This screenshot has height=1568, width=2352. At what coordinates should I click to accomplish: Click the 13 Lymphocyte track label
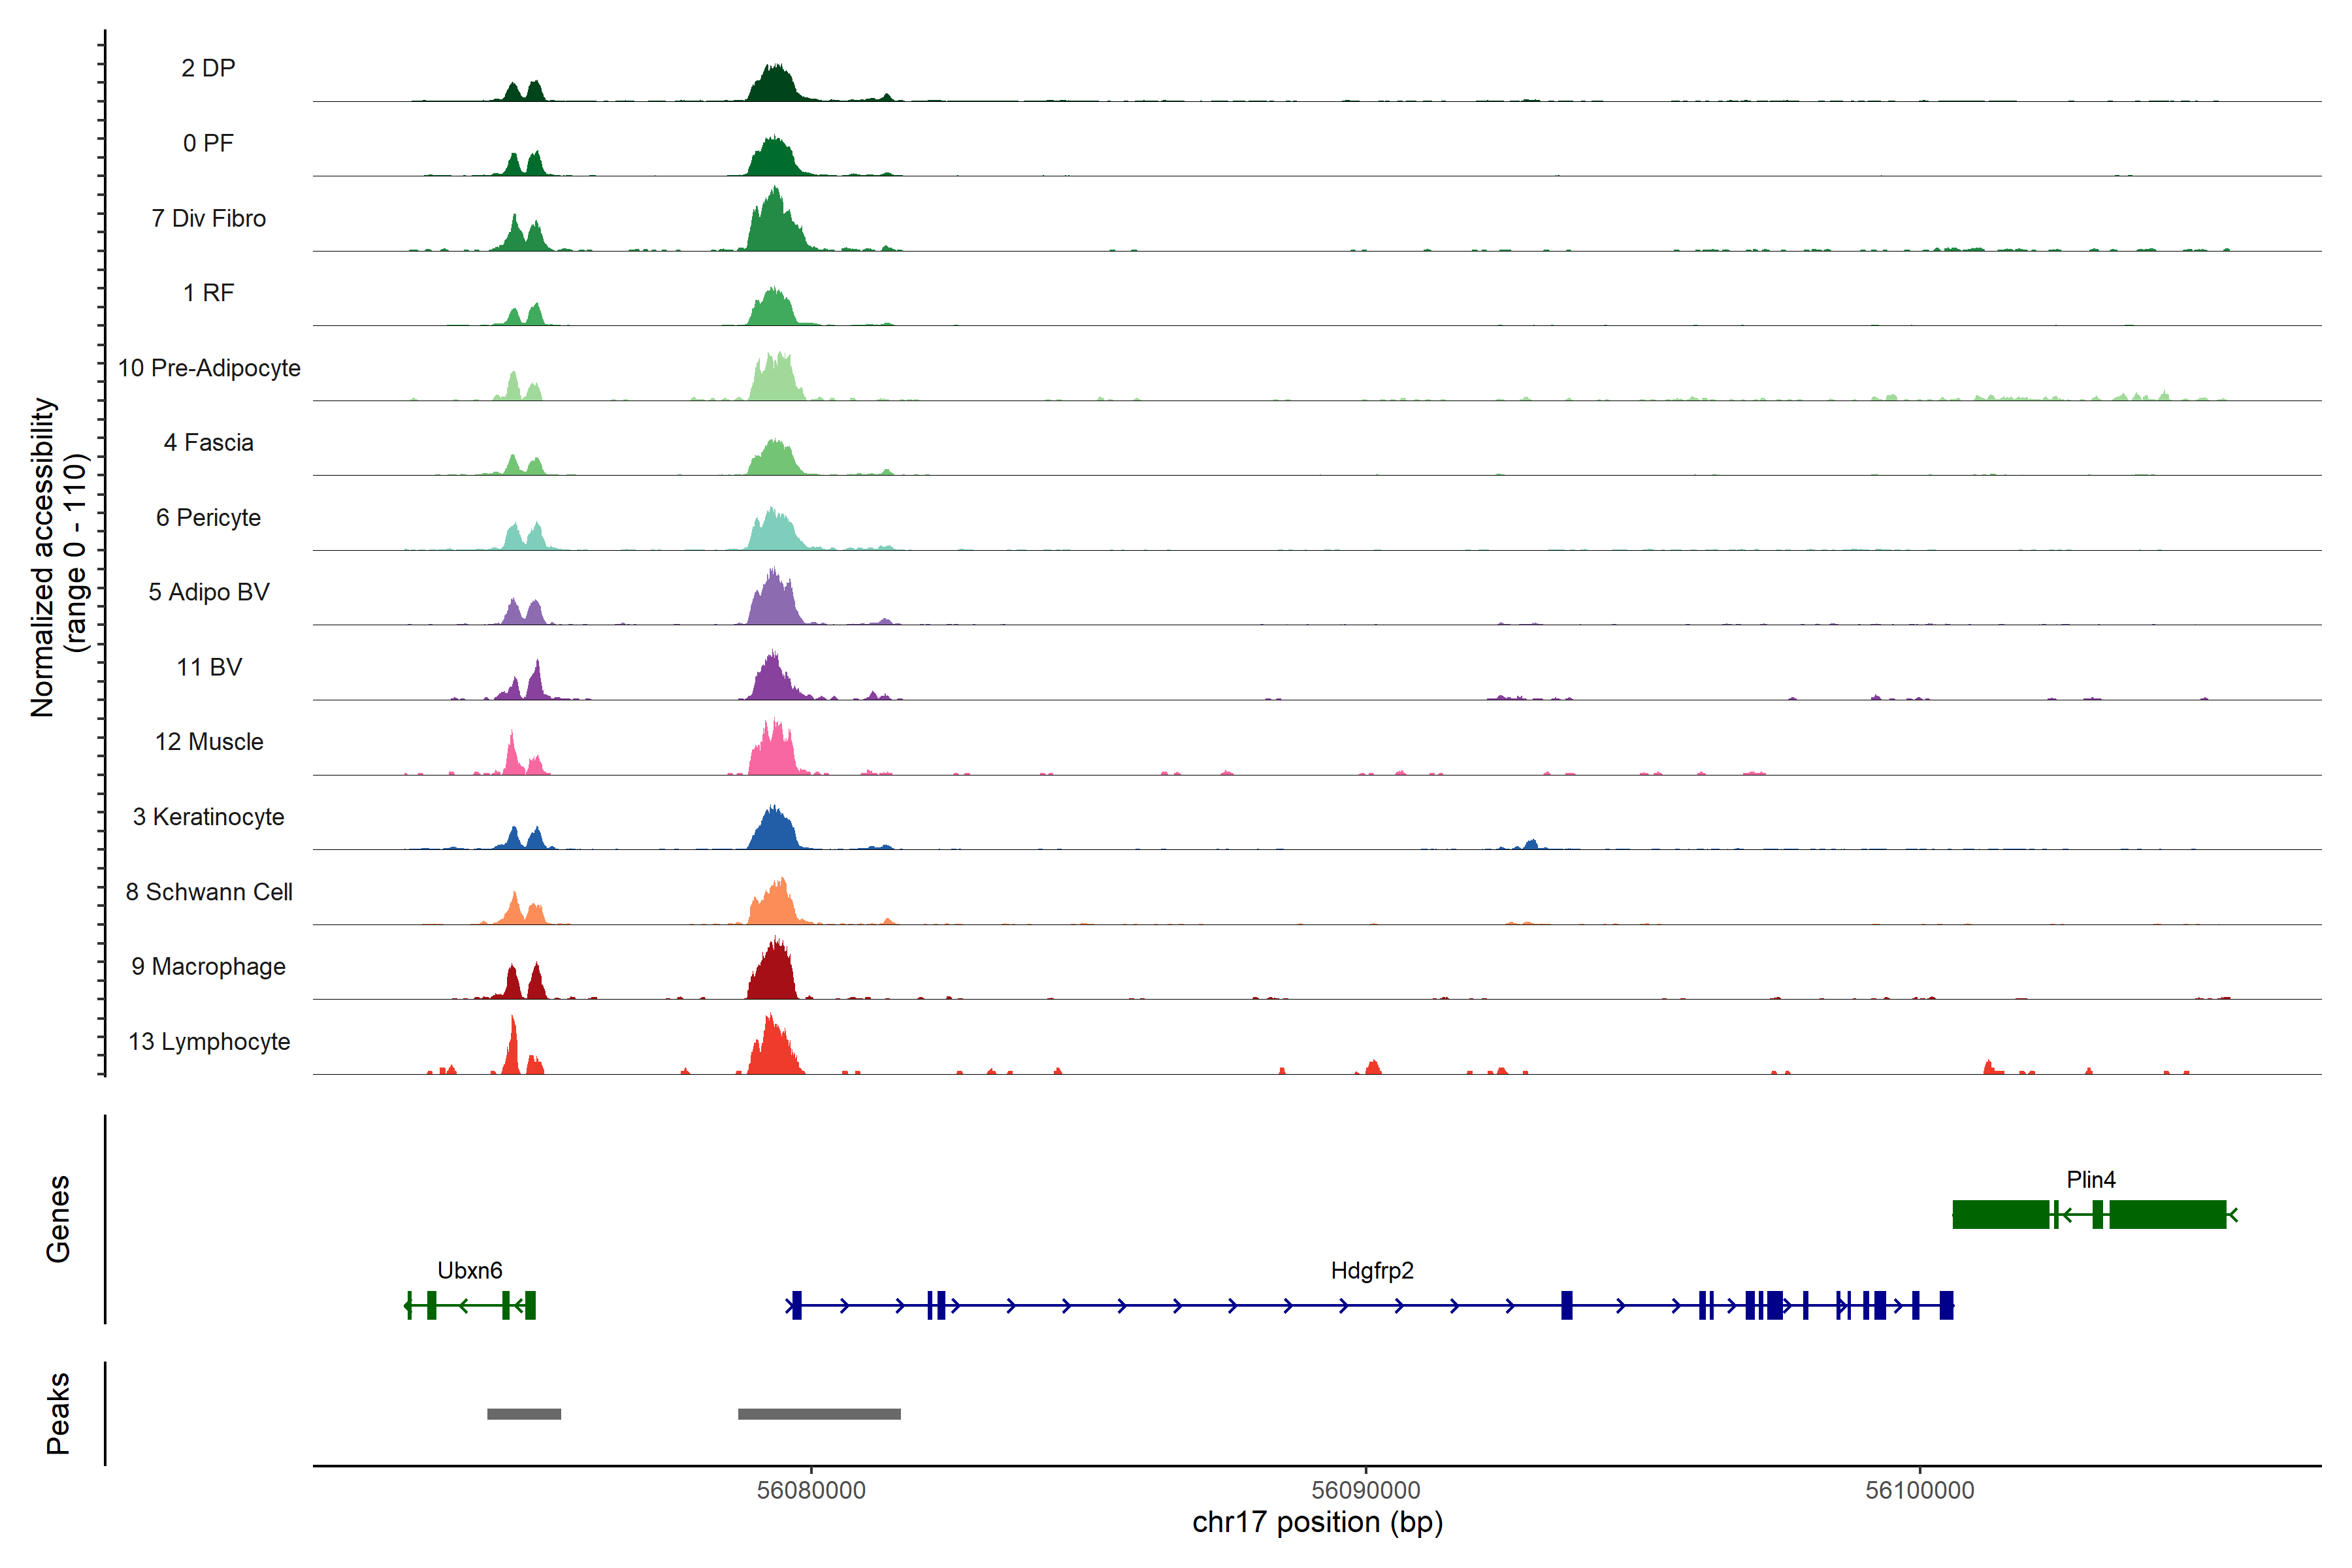click(x=209, y=1041)
